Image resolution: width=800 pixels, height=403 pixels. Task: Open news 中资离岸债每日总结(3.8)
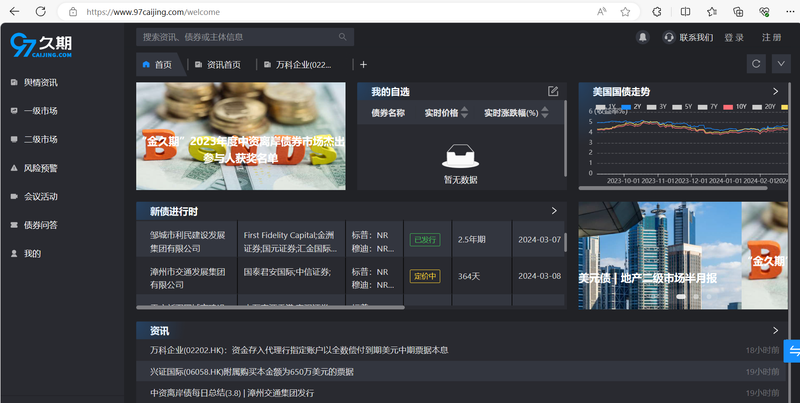click(x=232, y=393)
